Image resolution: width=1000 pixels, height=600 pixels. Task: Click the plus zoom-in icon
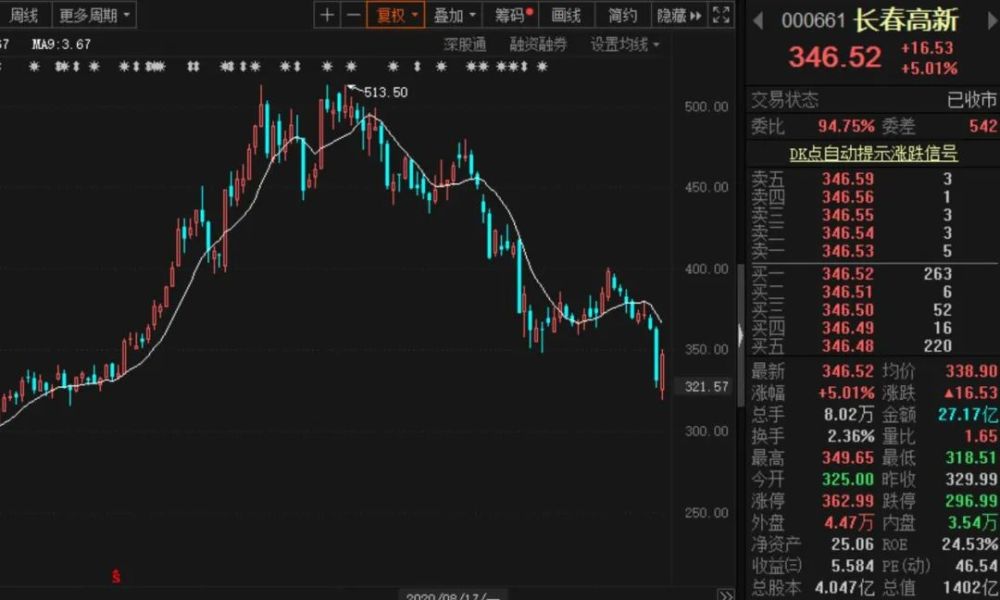[327, 15]
